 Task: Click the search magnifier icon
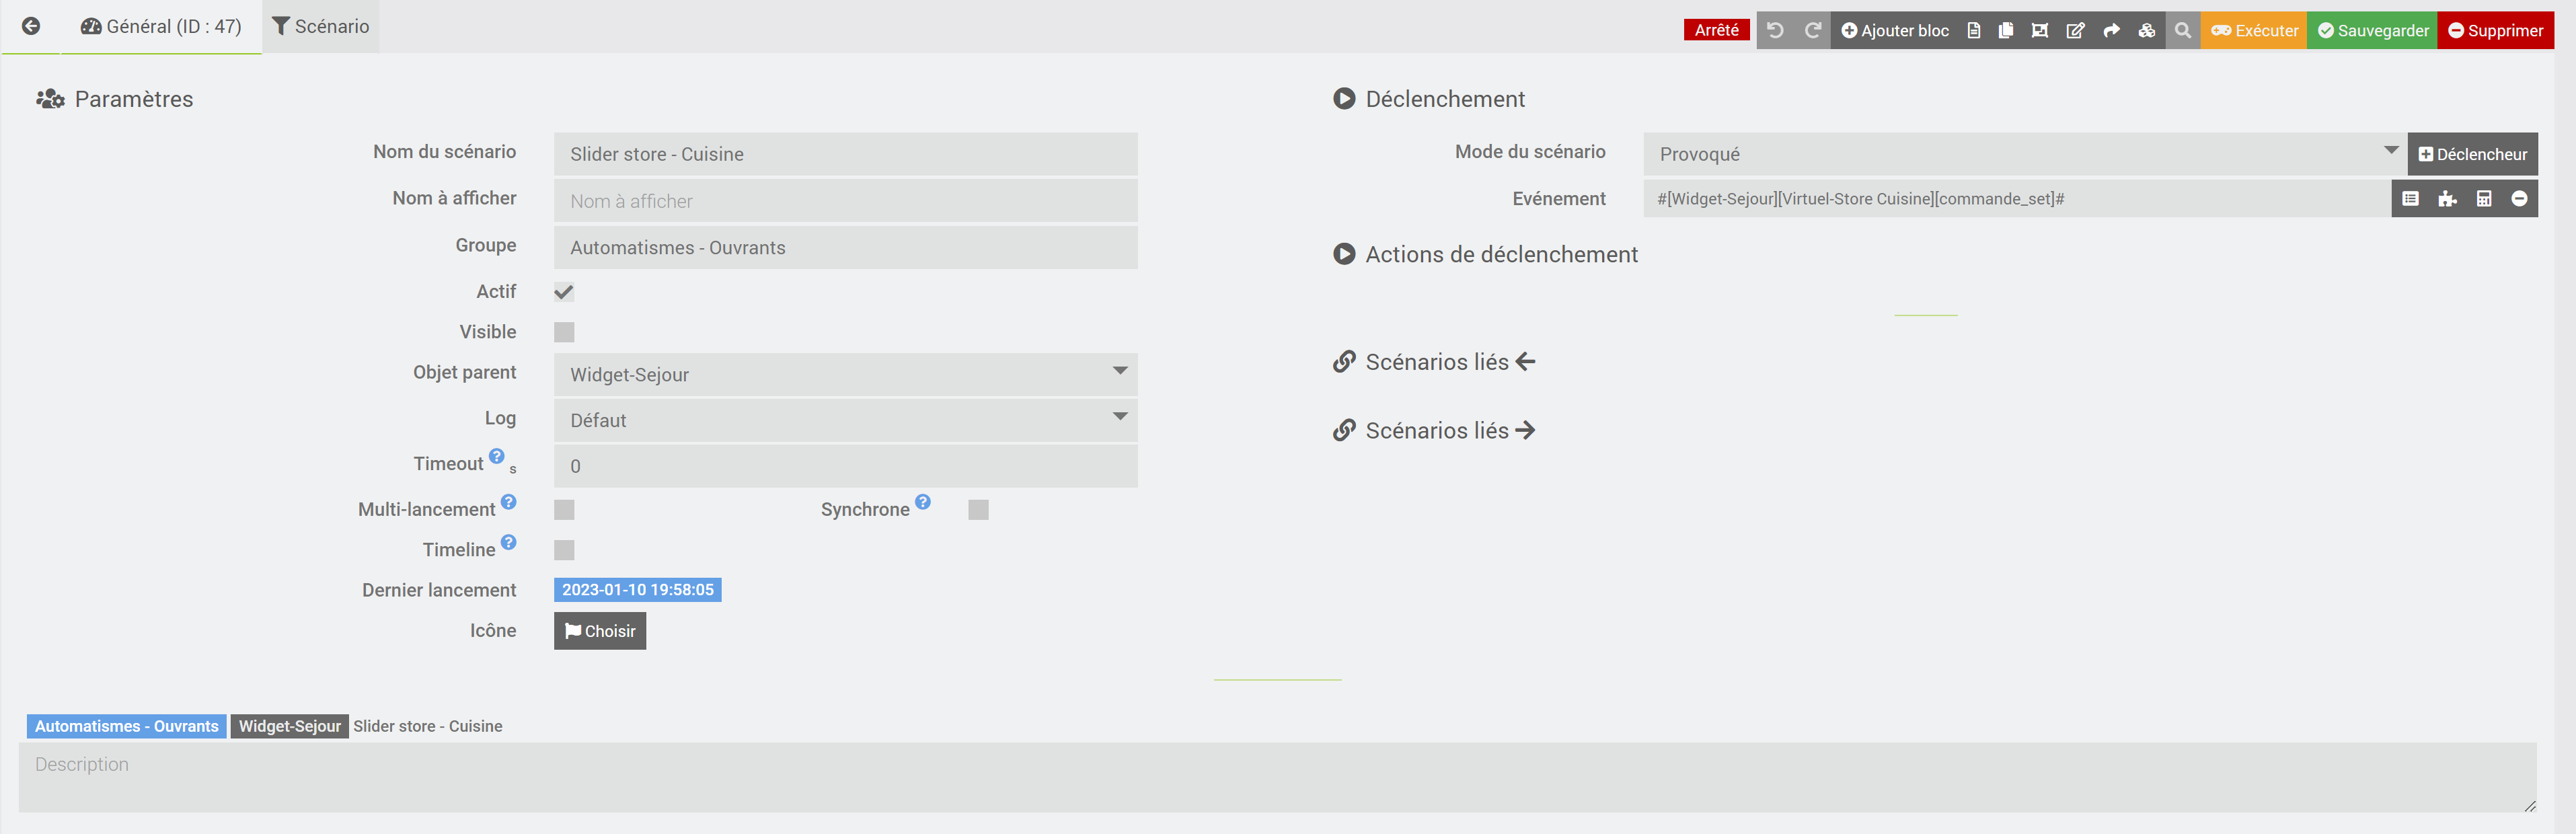point(2183,30)
